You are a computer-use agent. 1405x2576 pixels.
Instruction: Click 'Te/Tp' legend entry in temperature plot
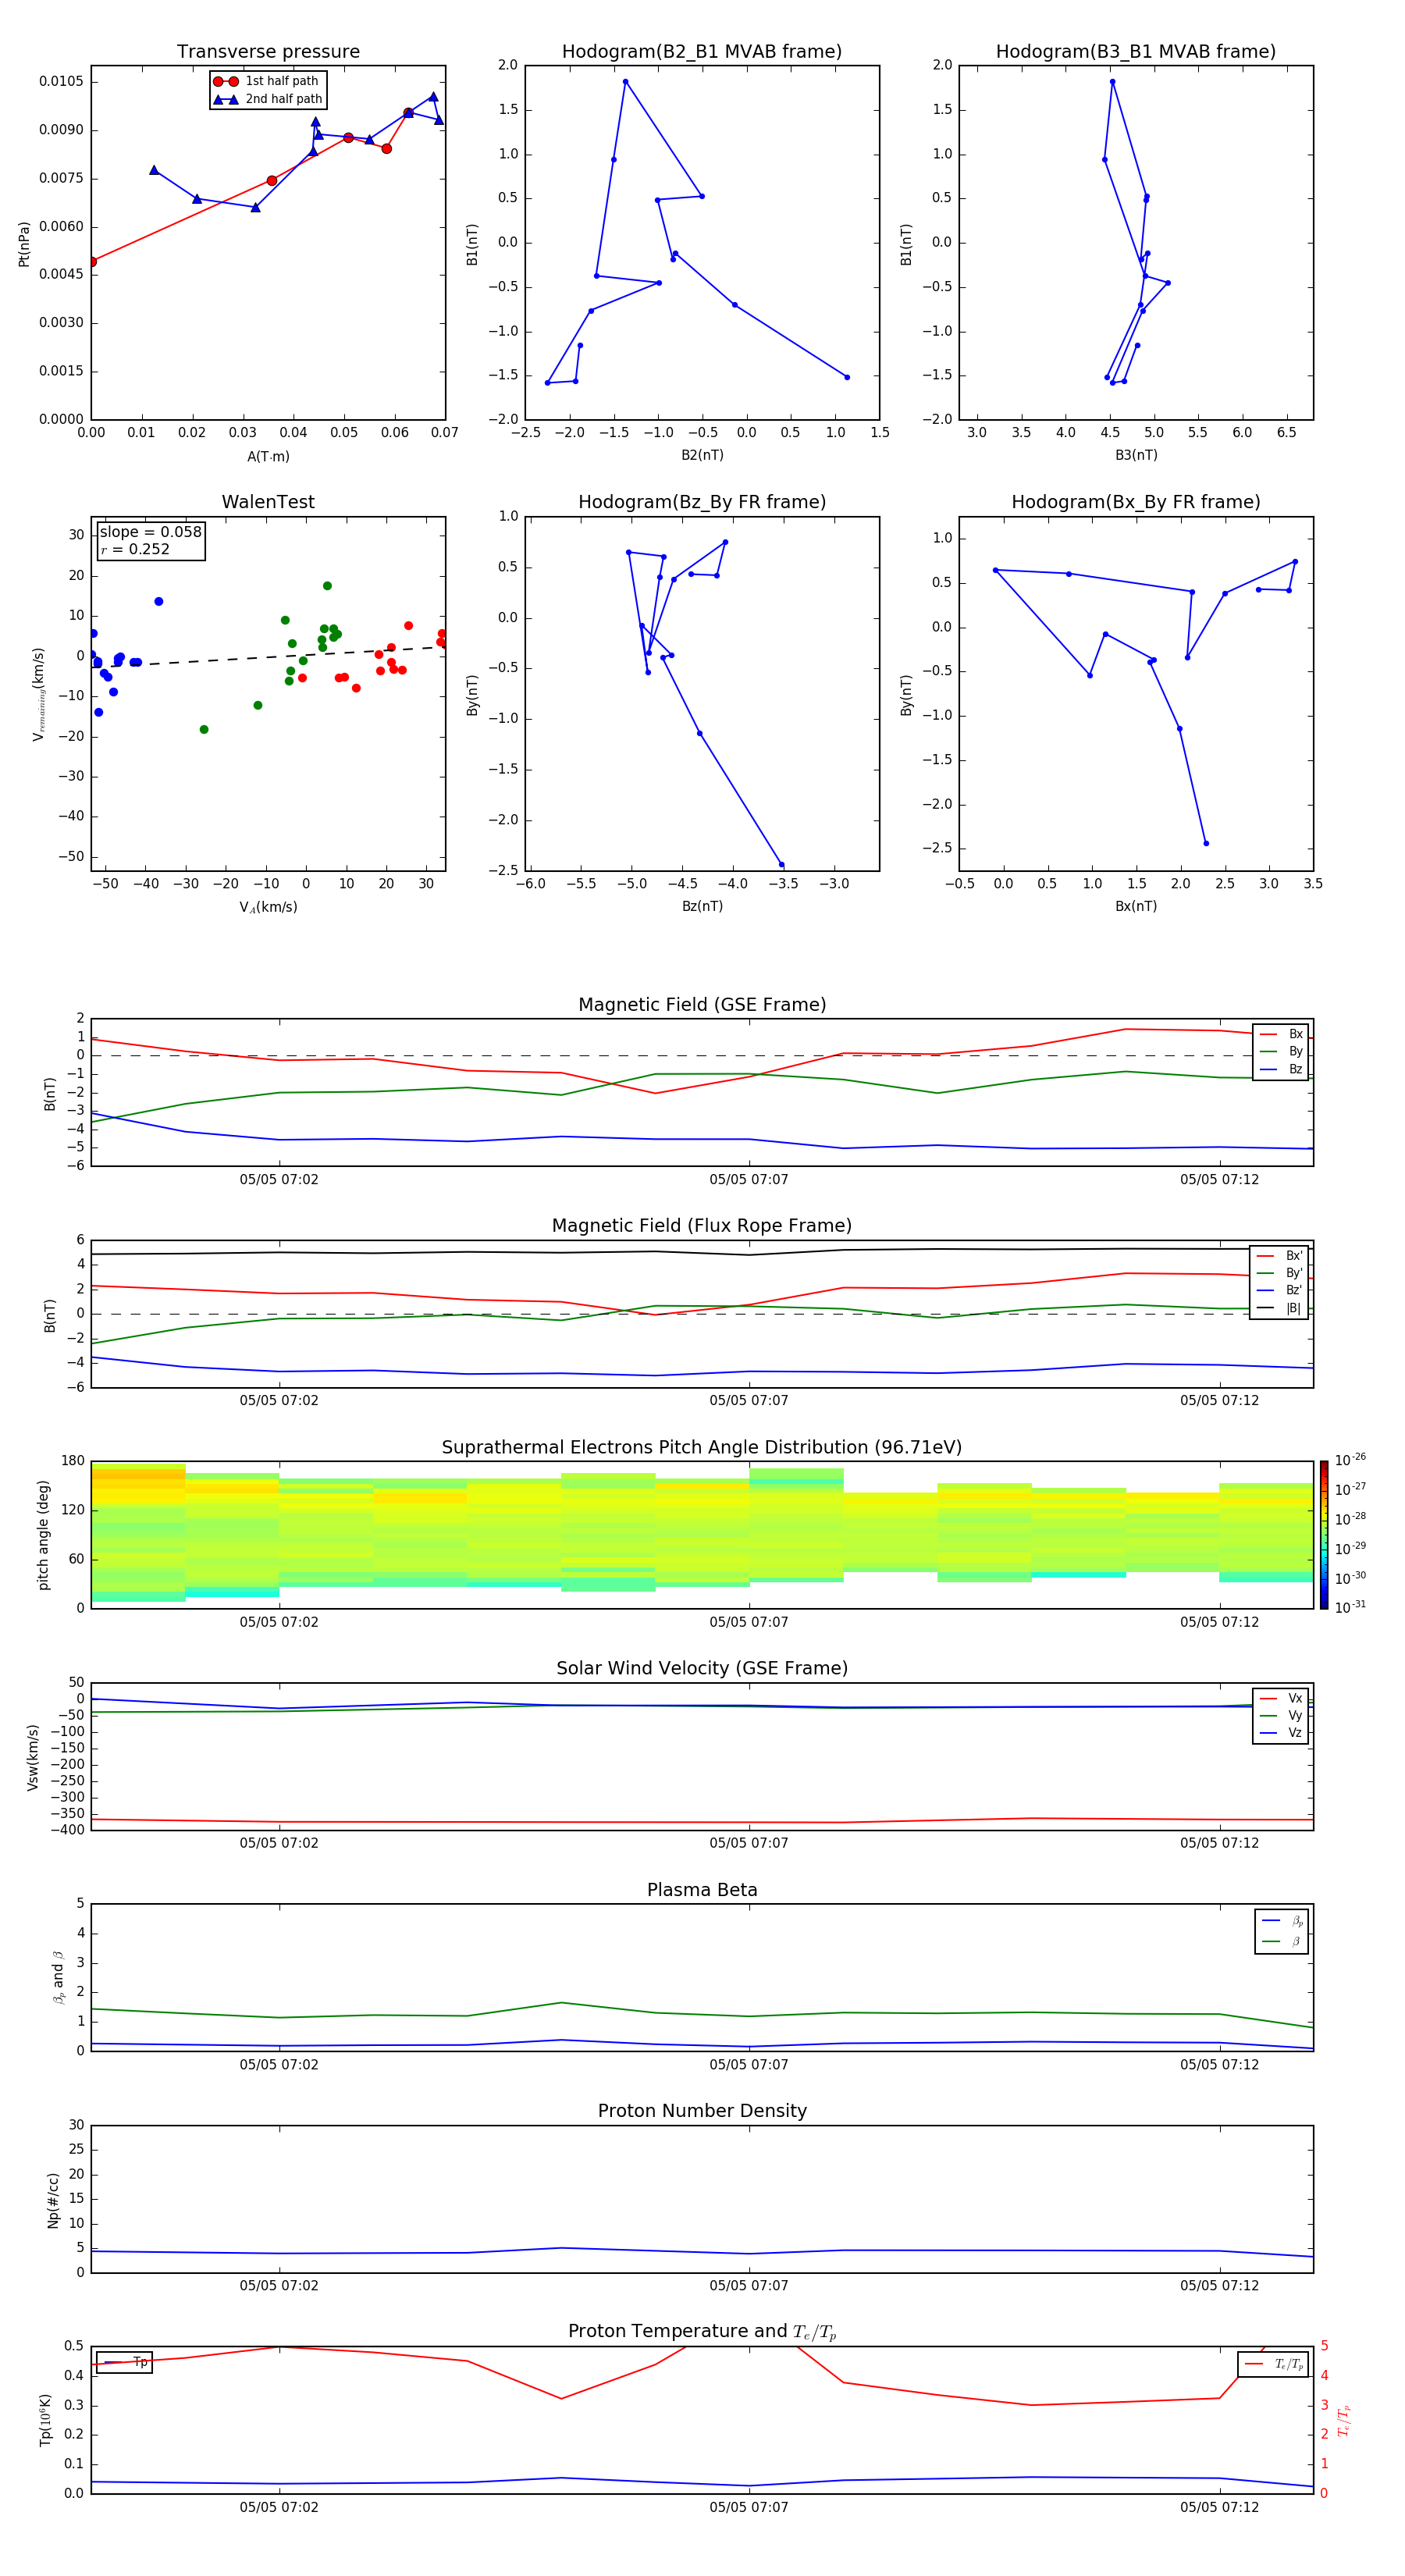(x=1274, y=2364)
